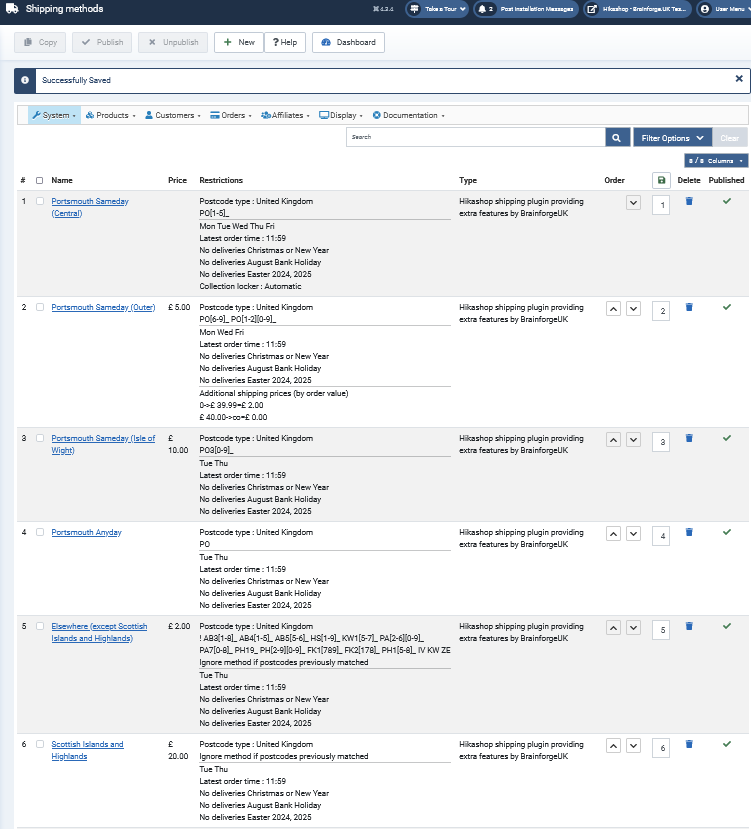Delete Portsmouth Sameday (Central) via trash icon
Screen dimensions: 751x829
[688, 202]
